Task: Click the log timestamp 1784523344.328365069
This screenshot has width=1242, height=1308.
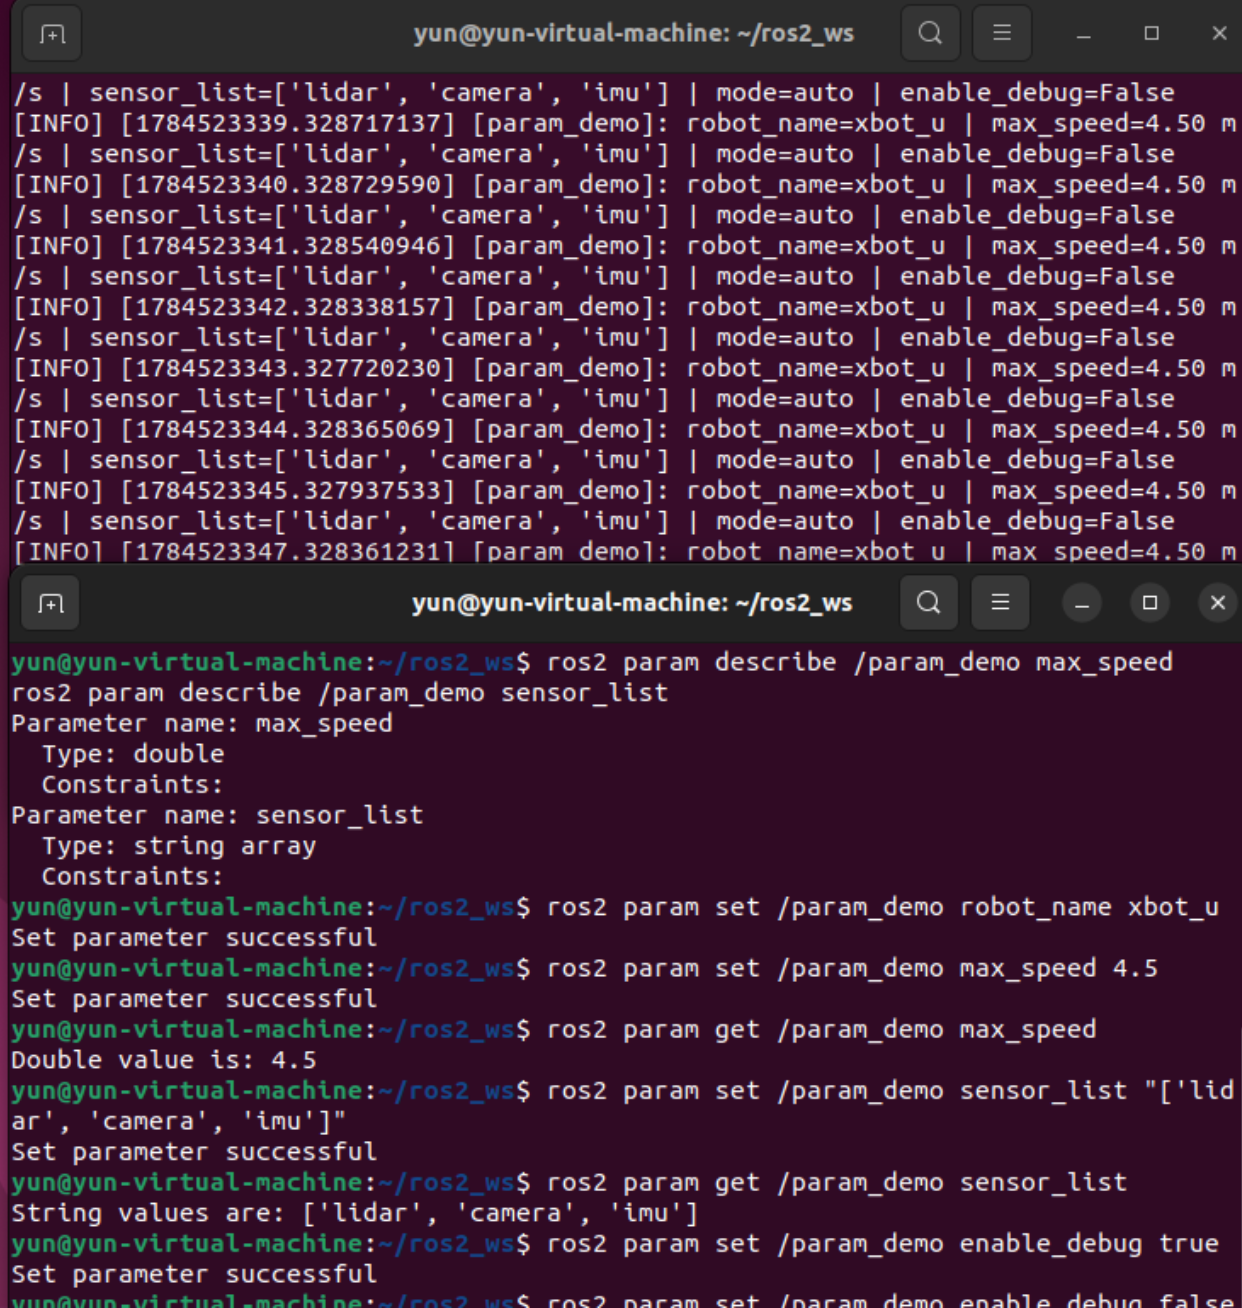Action: [x=288, y=430]
